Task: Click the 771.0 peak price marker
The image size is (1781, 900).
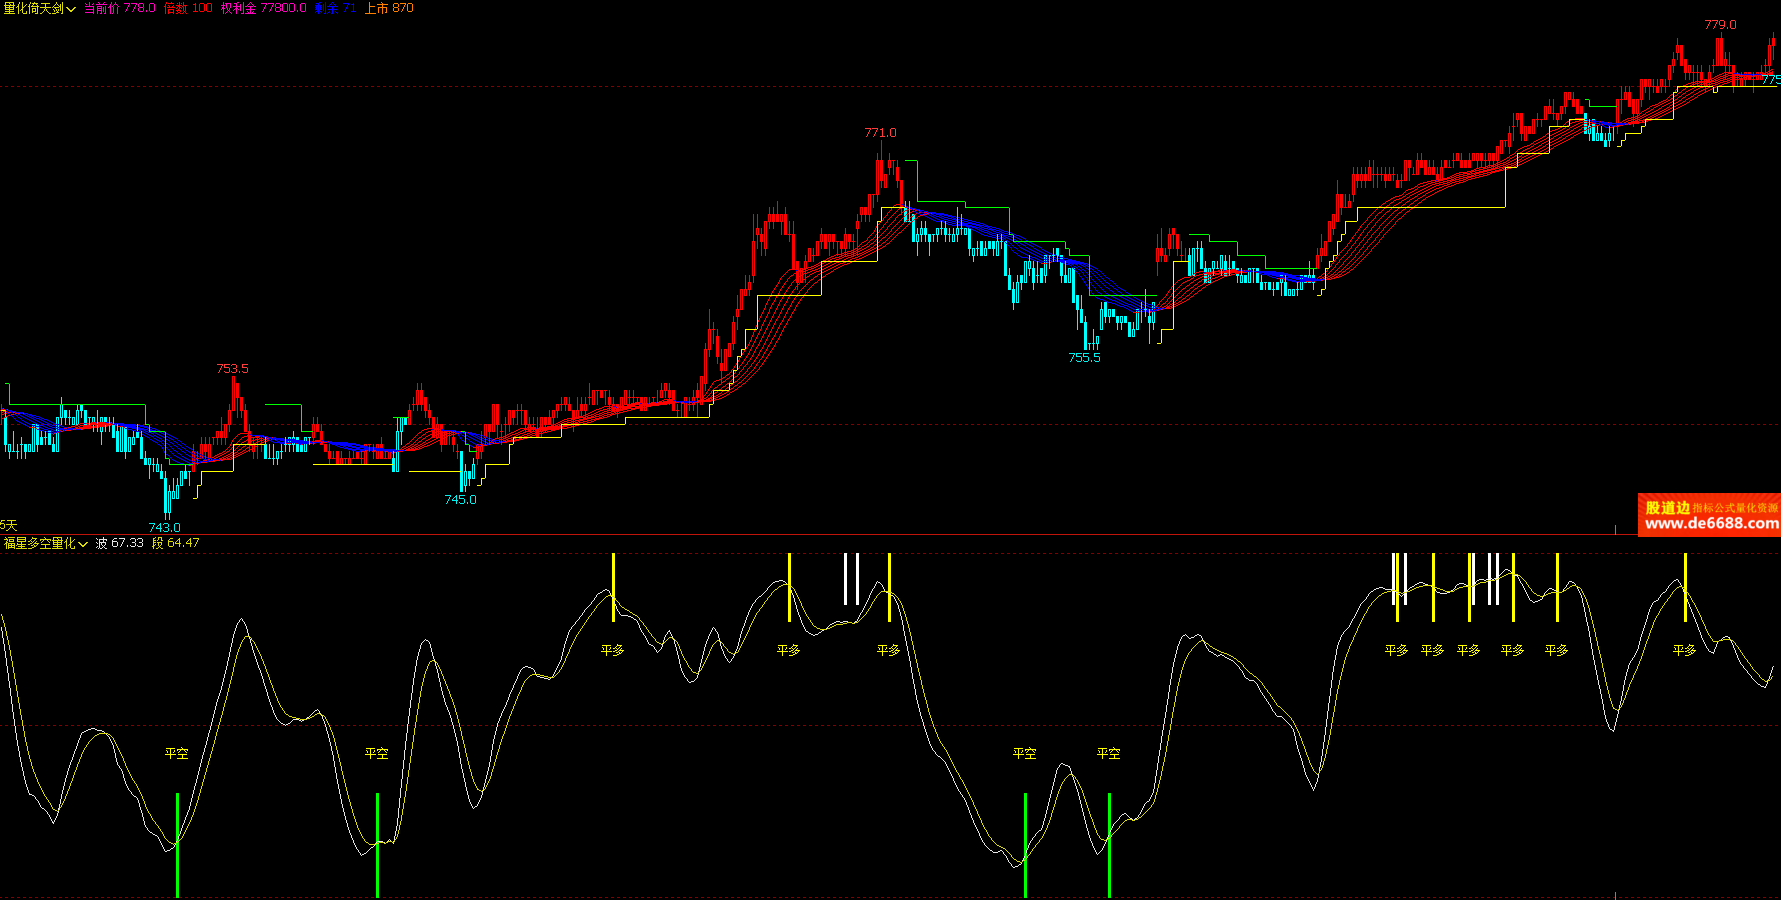Action: pos(880,132)
